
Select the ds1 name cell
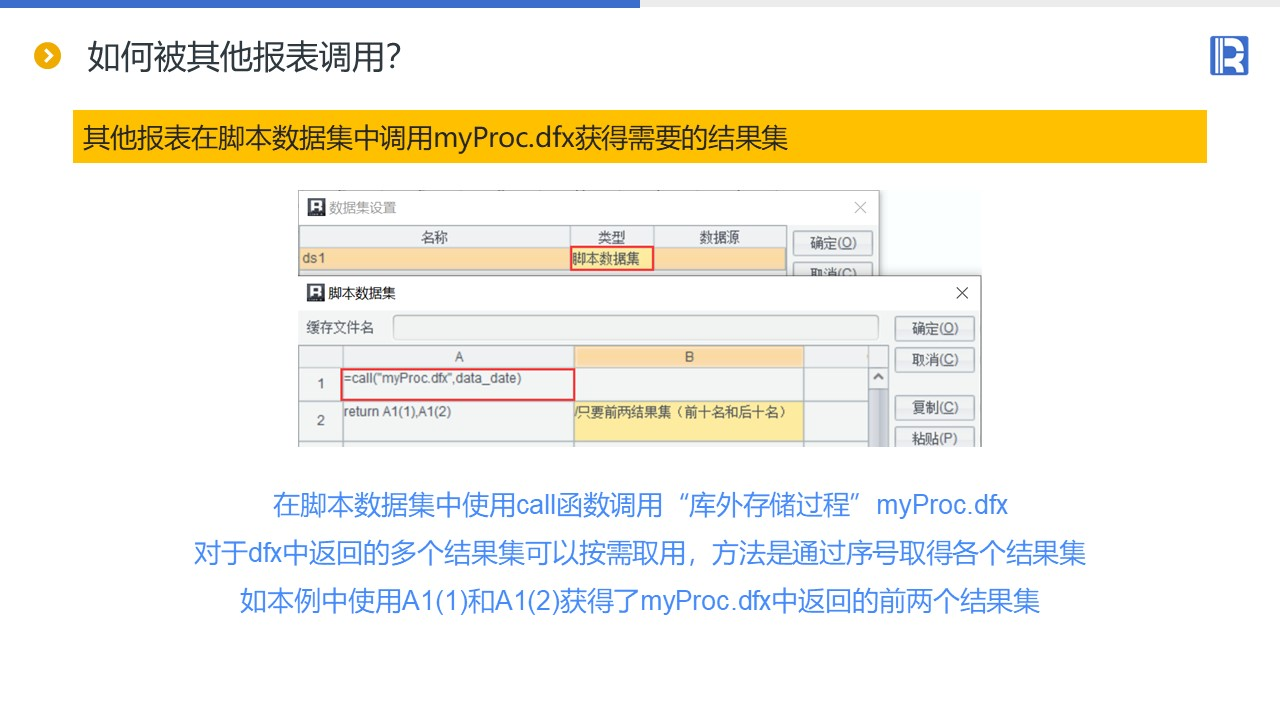(435, 259)
